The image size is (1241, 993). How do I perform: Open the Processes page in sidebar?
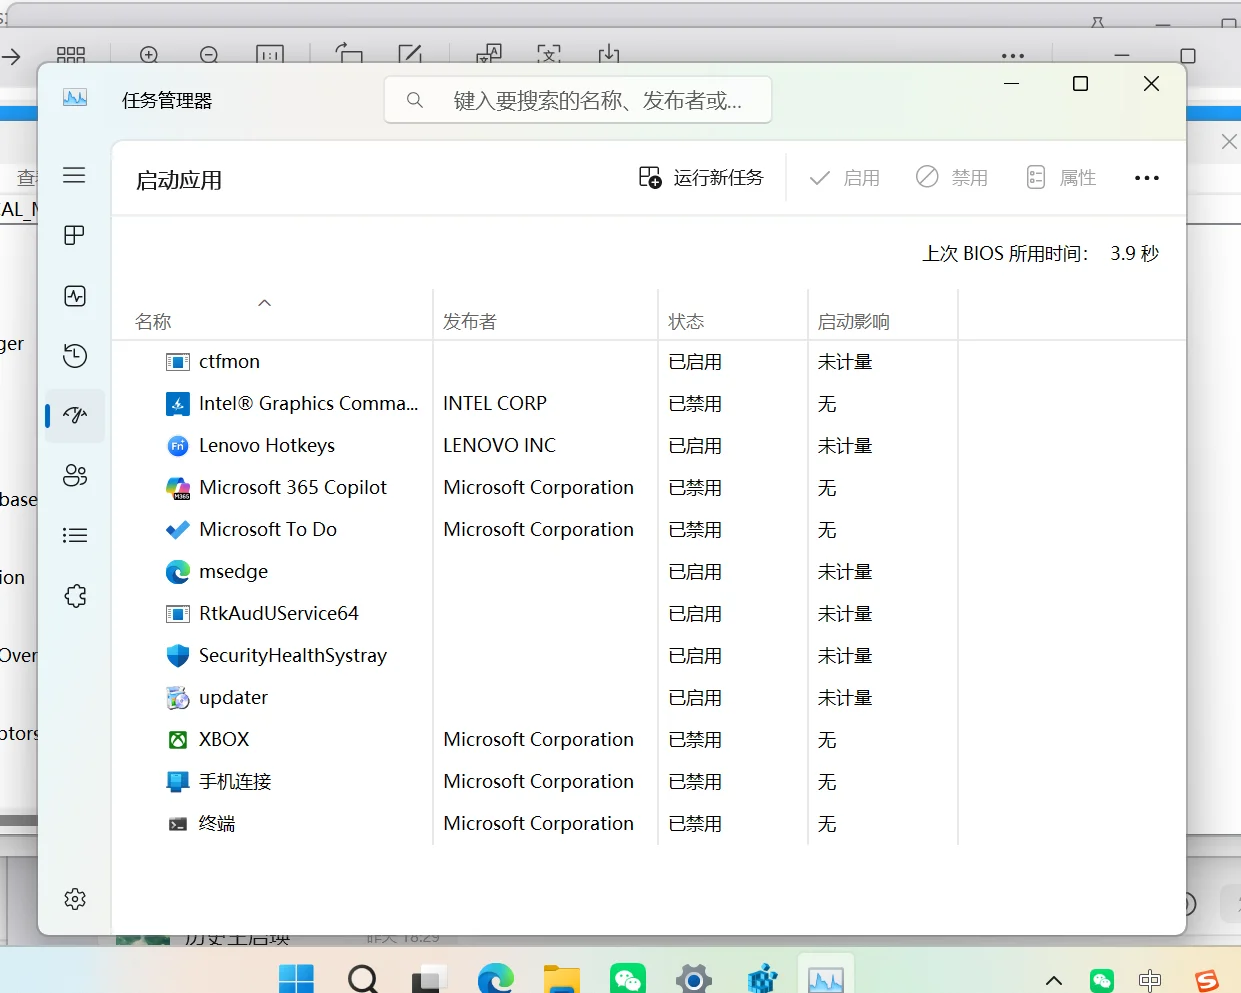tap(74, 235)
